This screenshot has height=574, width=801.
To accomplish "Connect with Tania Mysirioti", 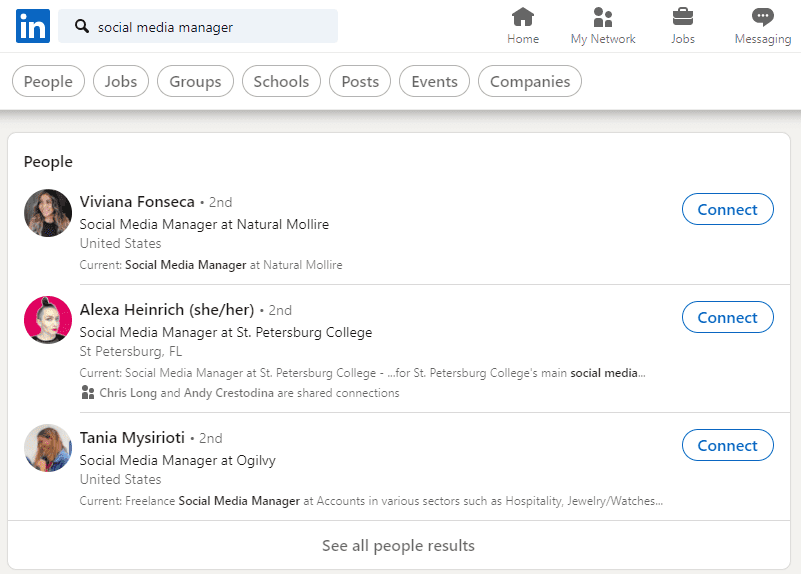I will [x=727, y=445].
